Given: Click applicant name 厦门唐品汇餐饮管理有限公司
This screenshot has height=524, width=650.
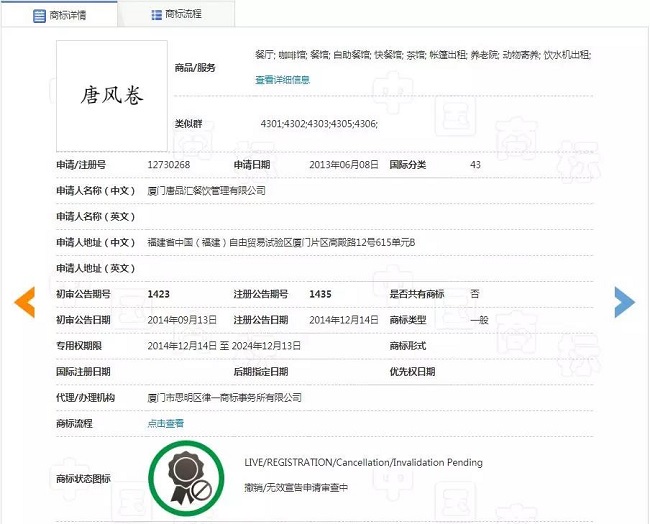Looking at the screenshot, I should [x=206, y=190].
